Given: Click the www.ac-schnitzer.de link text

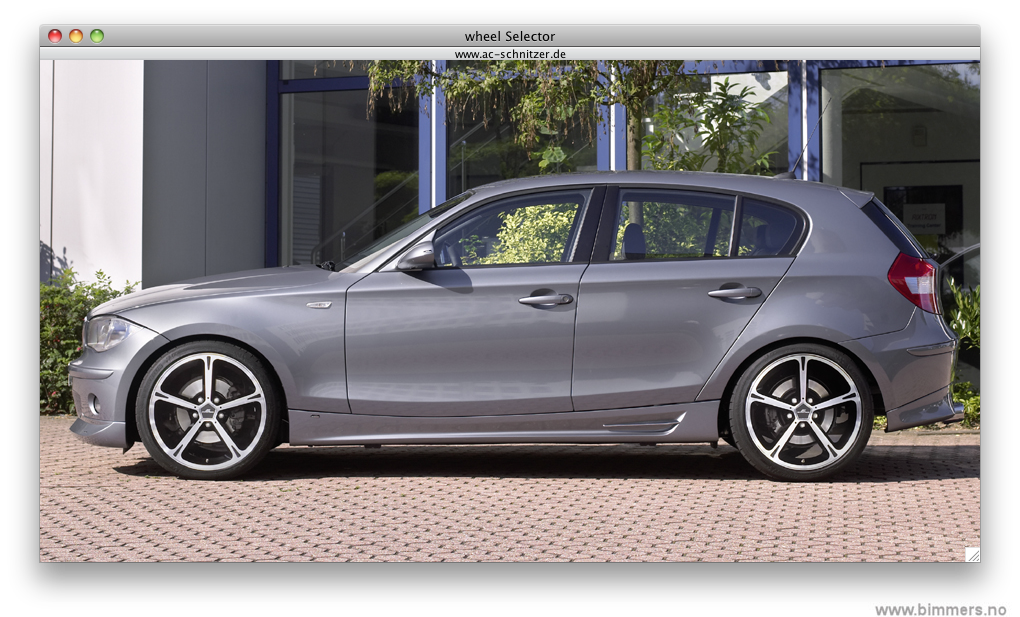Looking at the screenshot, I should tap(510, 54).
